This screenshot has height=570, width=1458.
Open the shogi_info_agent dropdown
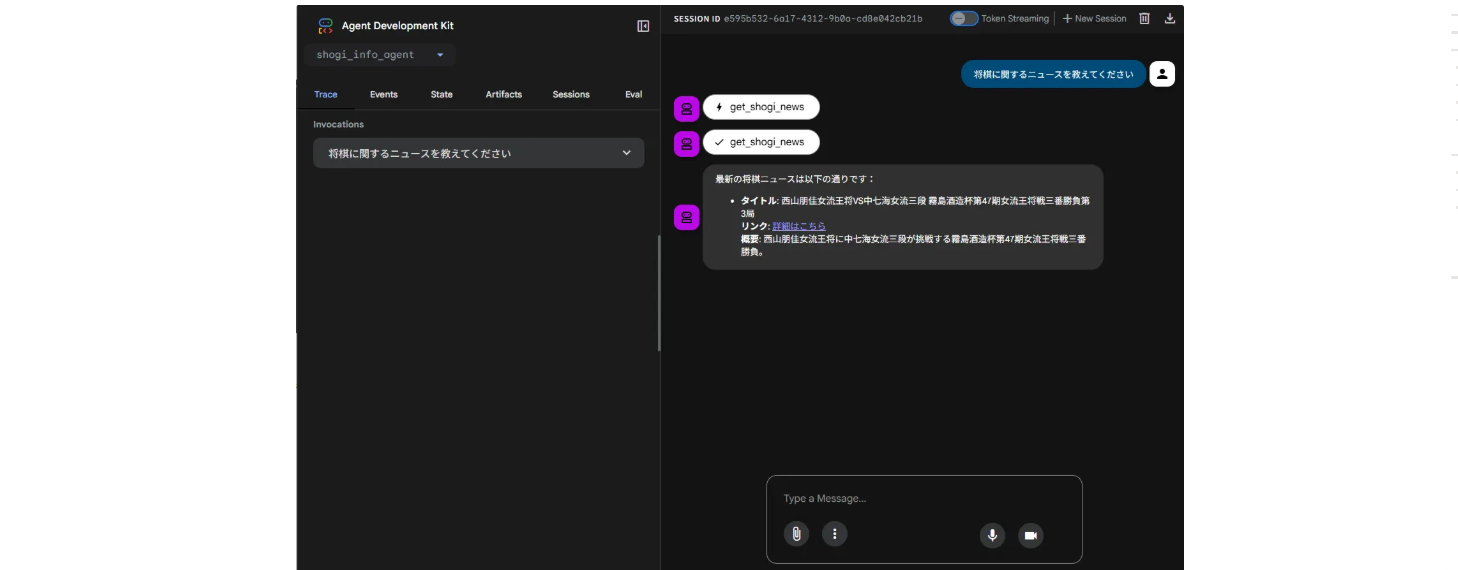tap(380, 55)
